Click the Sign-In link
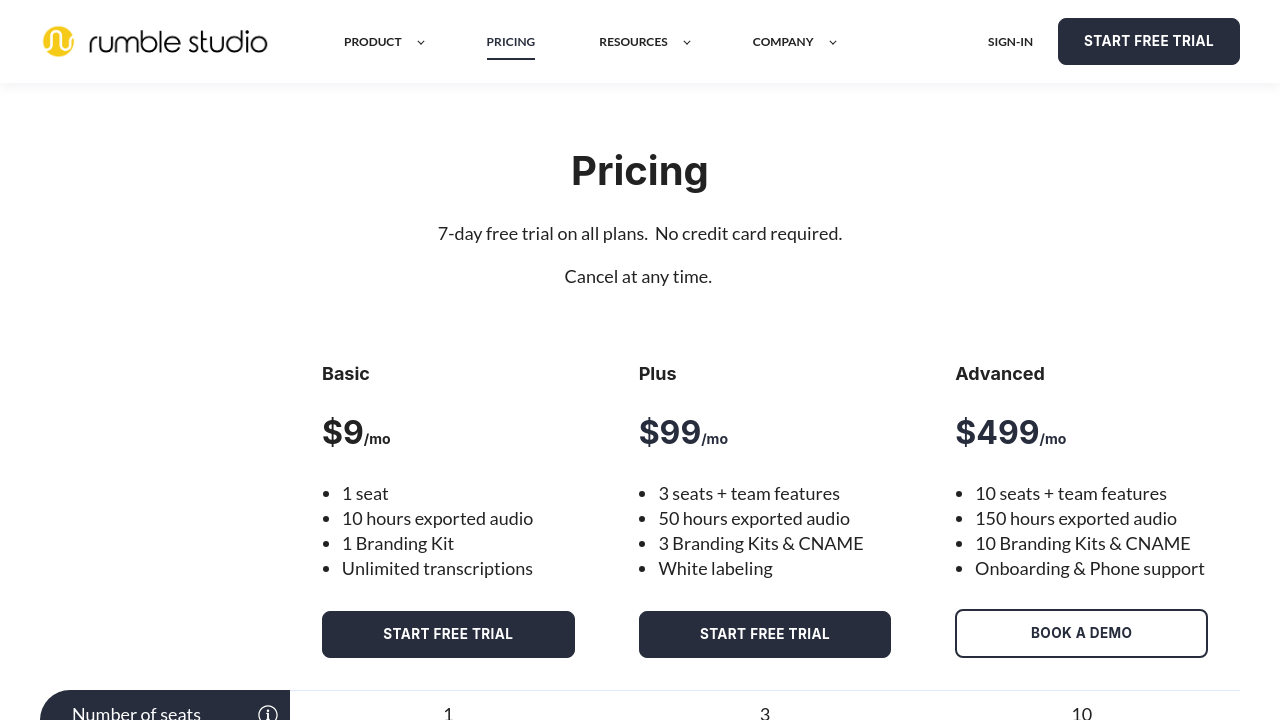1280x720 pixels. point(1010,42)
